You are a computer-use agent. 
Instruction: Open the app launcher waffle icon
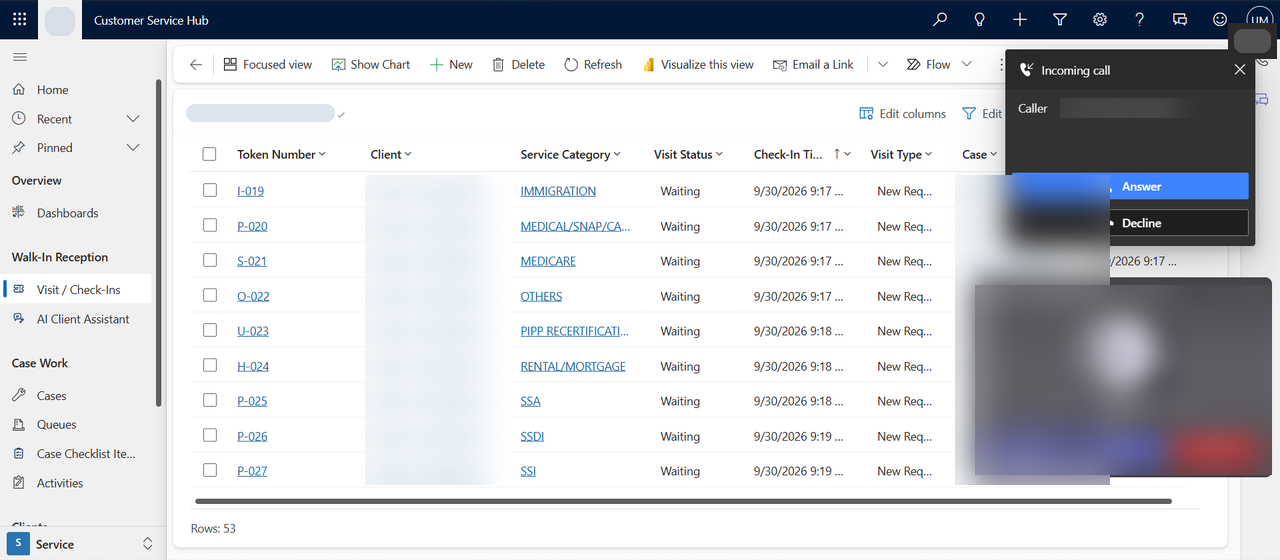pyautogui.click(x=20, y=19)
